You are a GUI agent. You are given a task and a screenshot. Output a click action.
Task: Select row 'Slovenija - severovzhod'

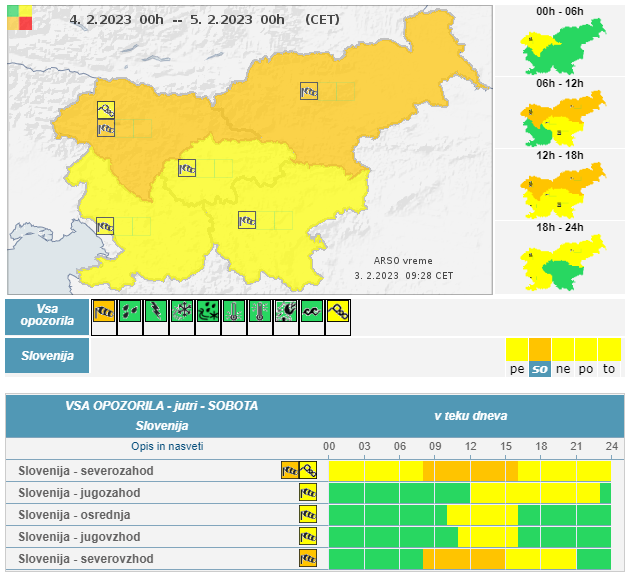314,559
